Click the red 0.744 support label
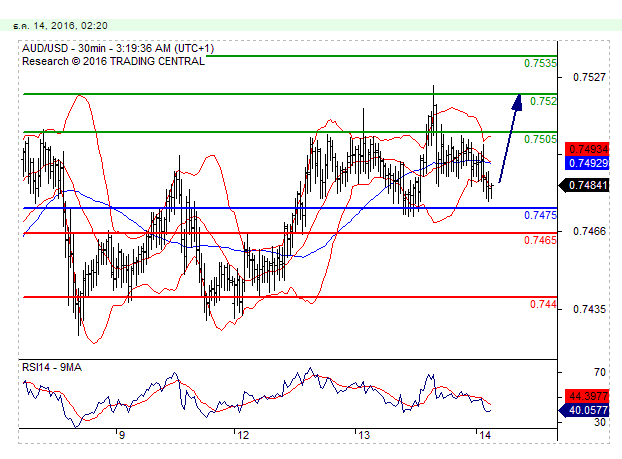The width and height of the screenshot is (622, 459). point(543,304)
